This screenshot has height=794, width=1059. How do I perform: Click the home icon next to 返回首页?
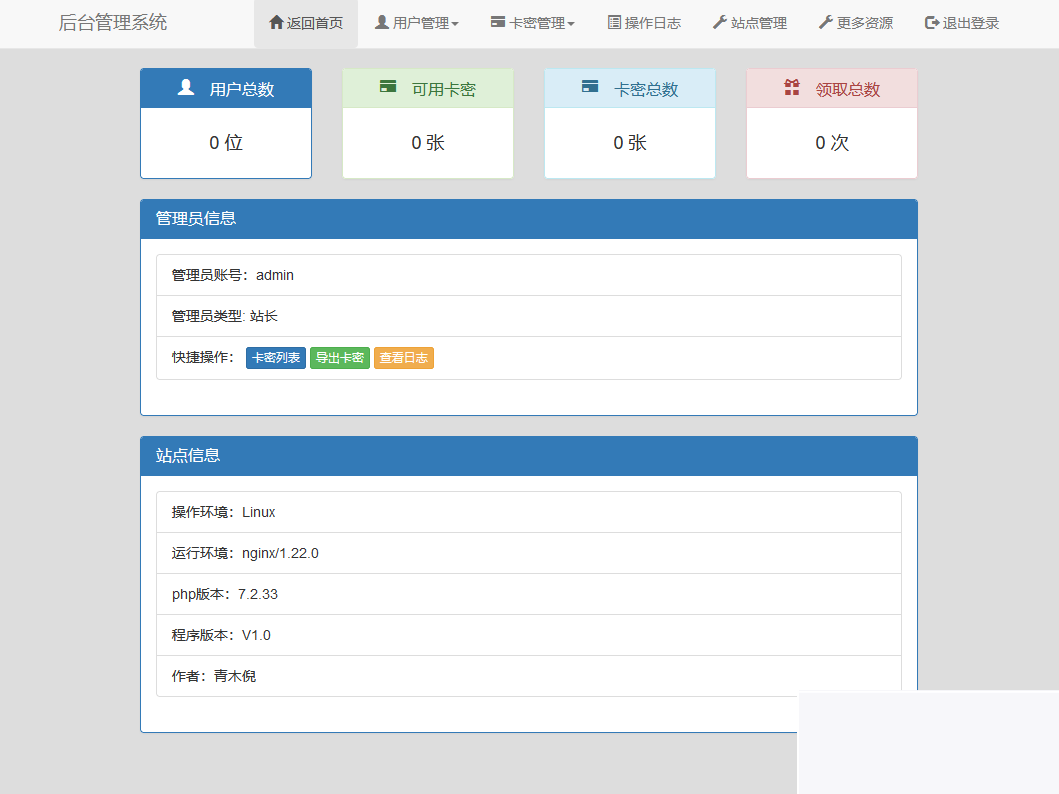pos(277,23)
